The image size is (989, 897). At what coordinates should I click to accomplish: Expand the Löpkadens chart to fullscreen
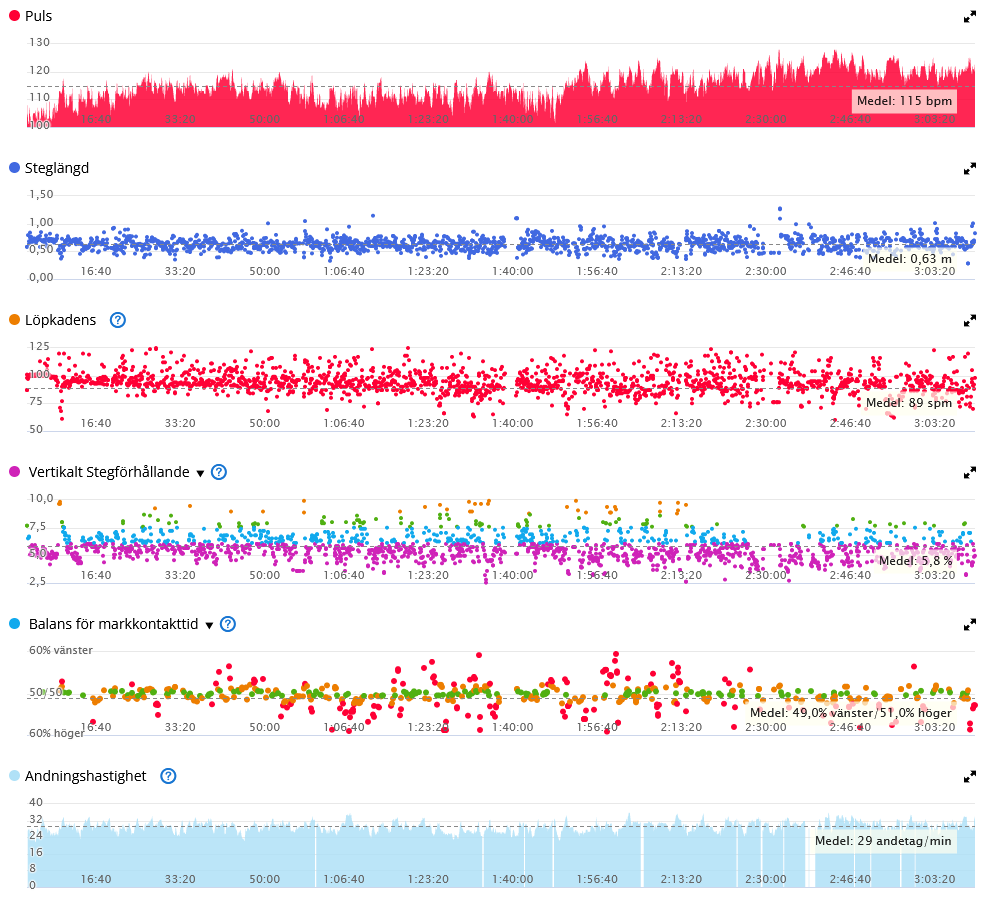click(x=969, y=321)
